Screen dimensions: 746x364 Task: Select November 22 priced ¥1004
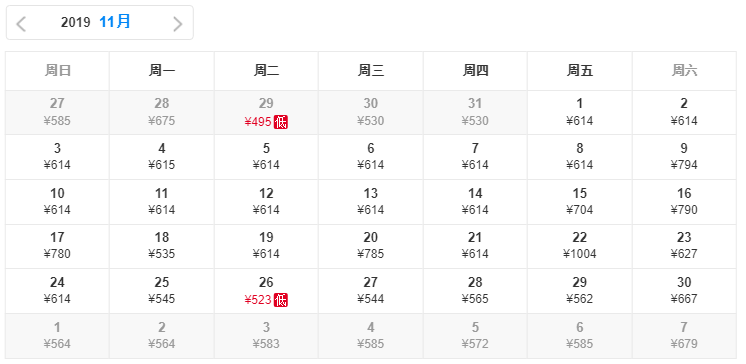(579, 246)
